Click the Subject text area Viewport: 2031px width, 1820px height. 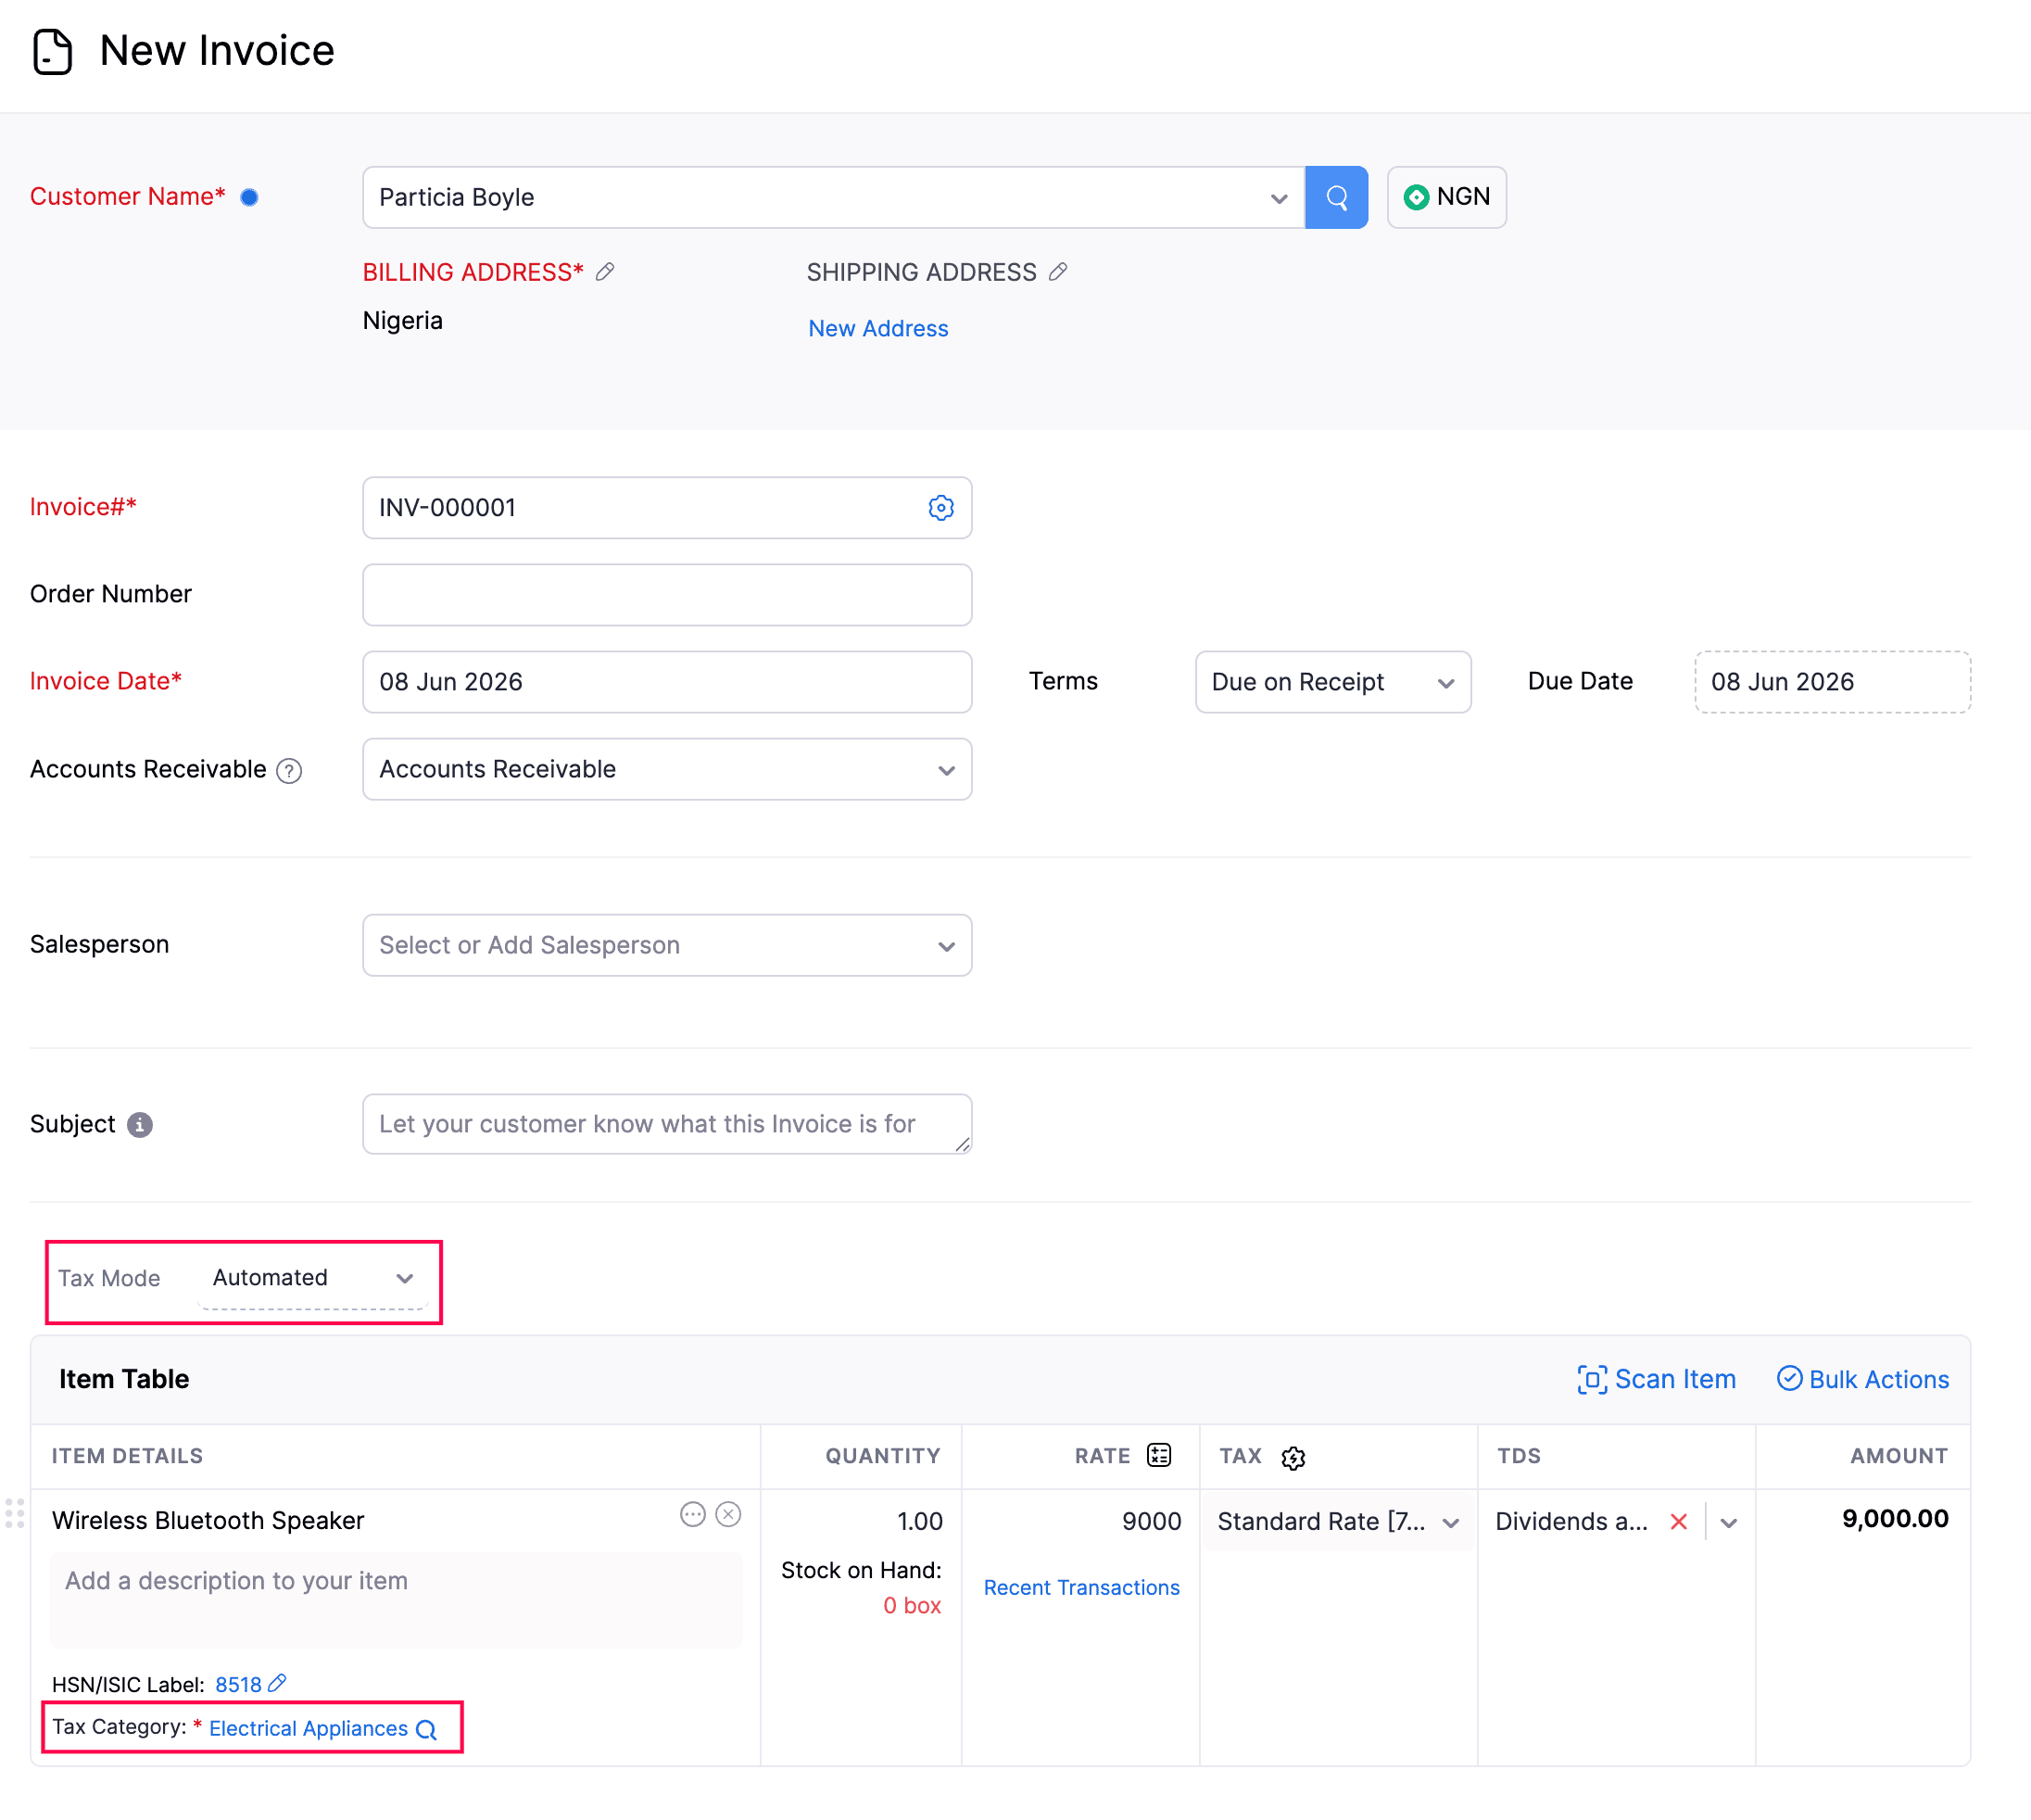tap(667, 1124)
